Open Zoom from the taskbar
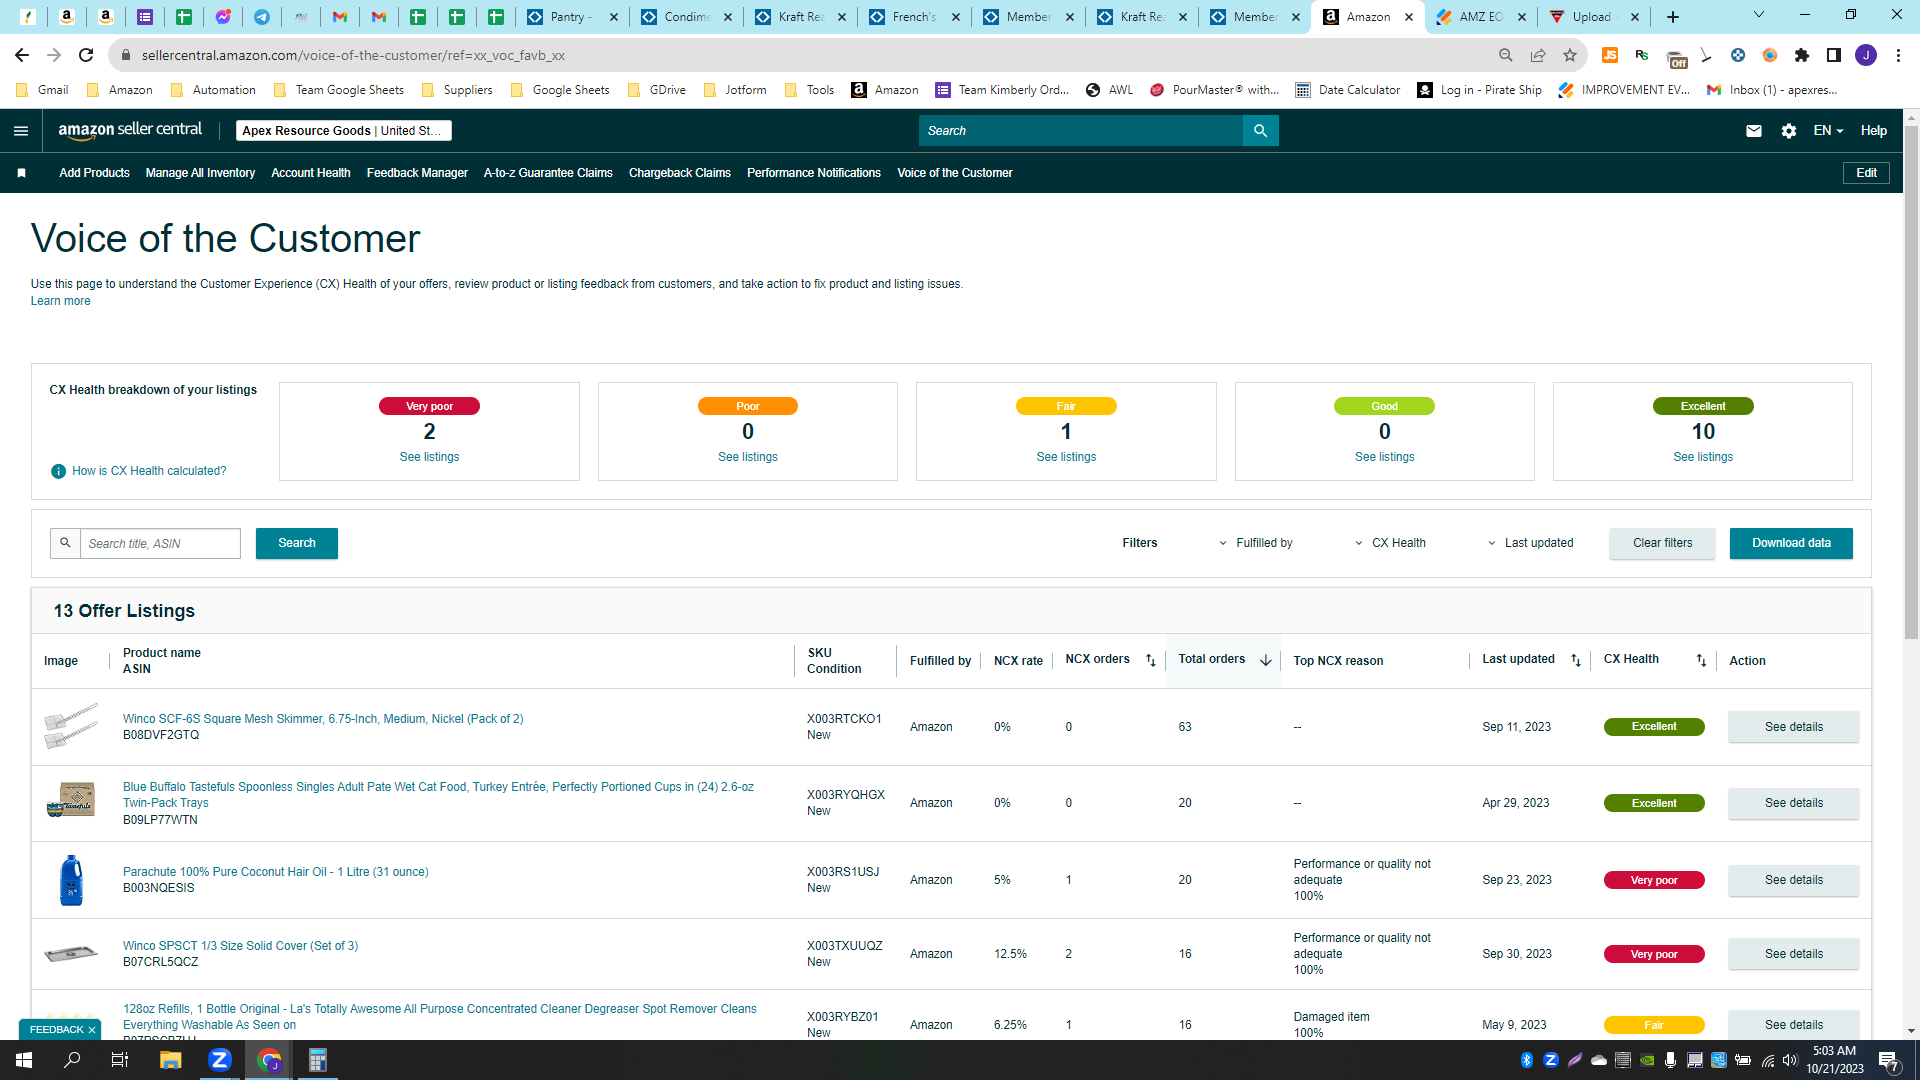 pyautogui.click(x=220, y=1060)
